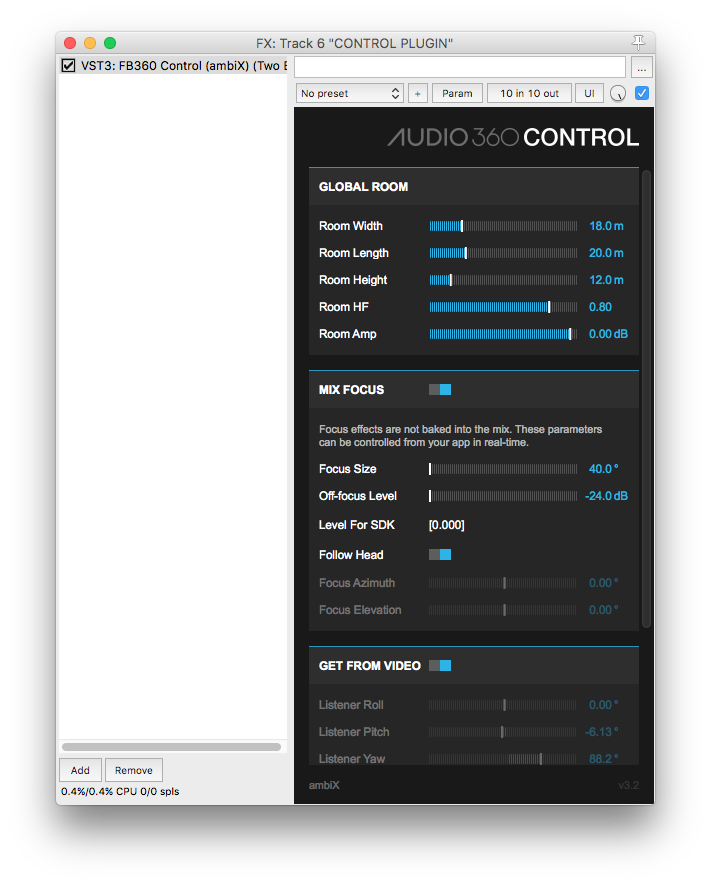
Task: Open the 10 in 10 out routing
Action: click(529, 94)
